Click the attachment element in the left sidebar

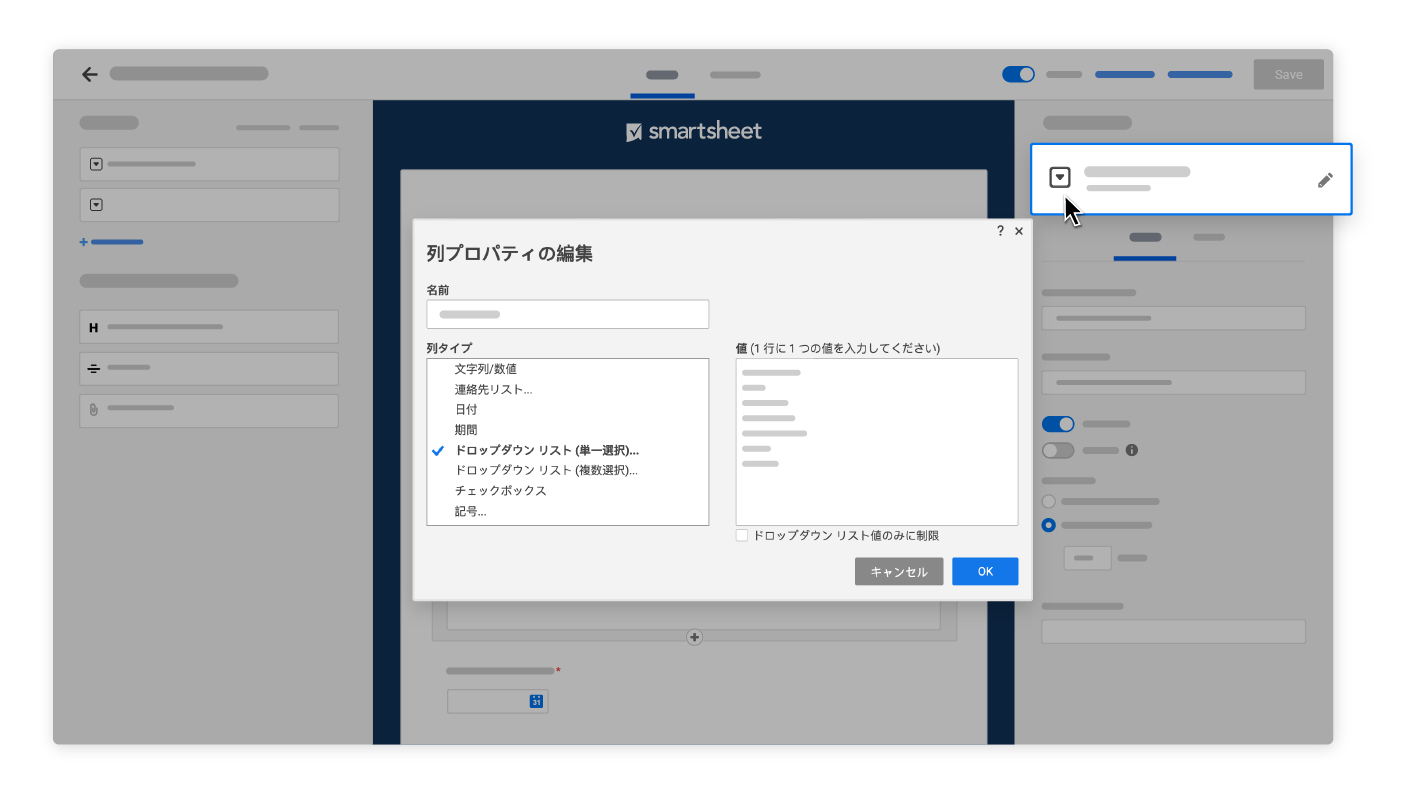(x=209, y=409)
